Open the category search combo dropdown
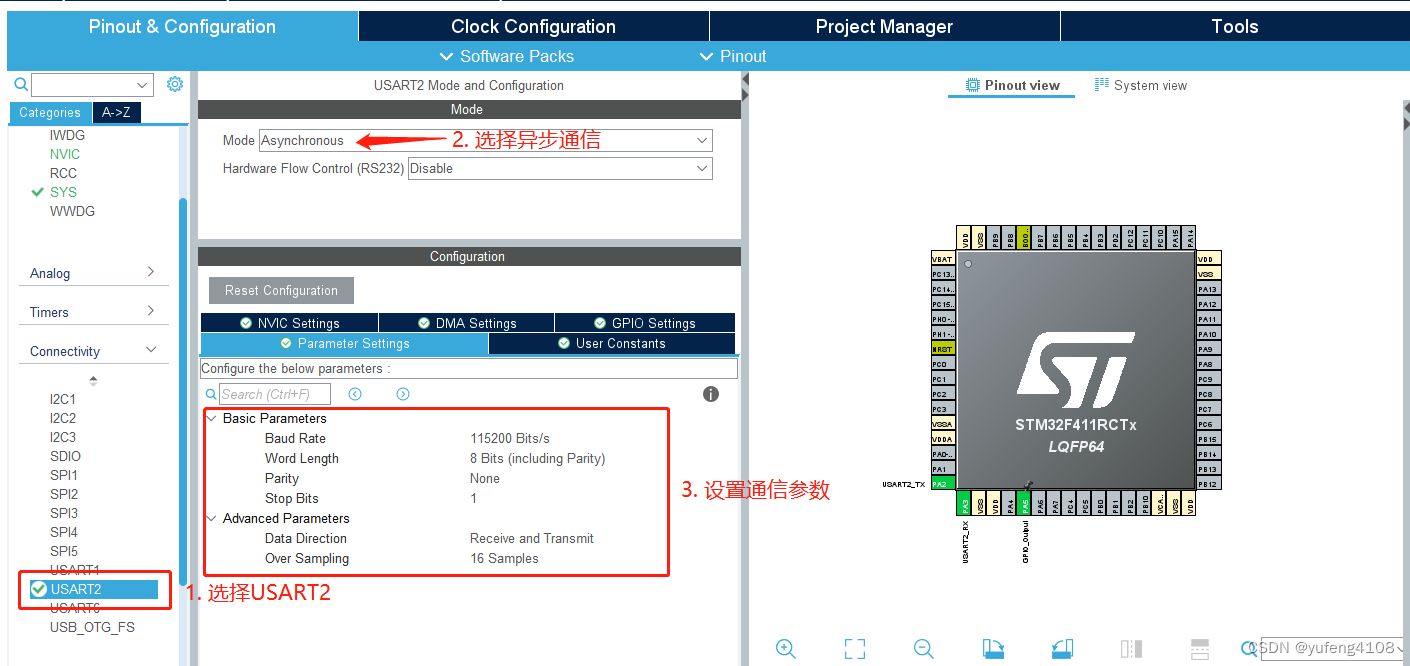Image resolution: width=1410 pixels, height=666 pixels. [x=144, y=85]
